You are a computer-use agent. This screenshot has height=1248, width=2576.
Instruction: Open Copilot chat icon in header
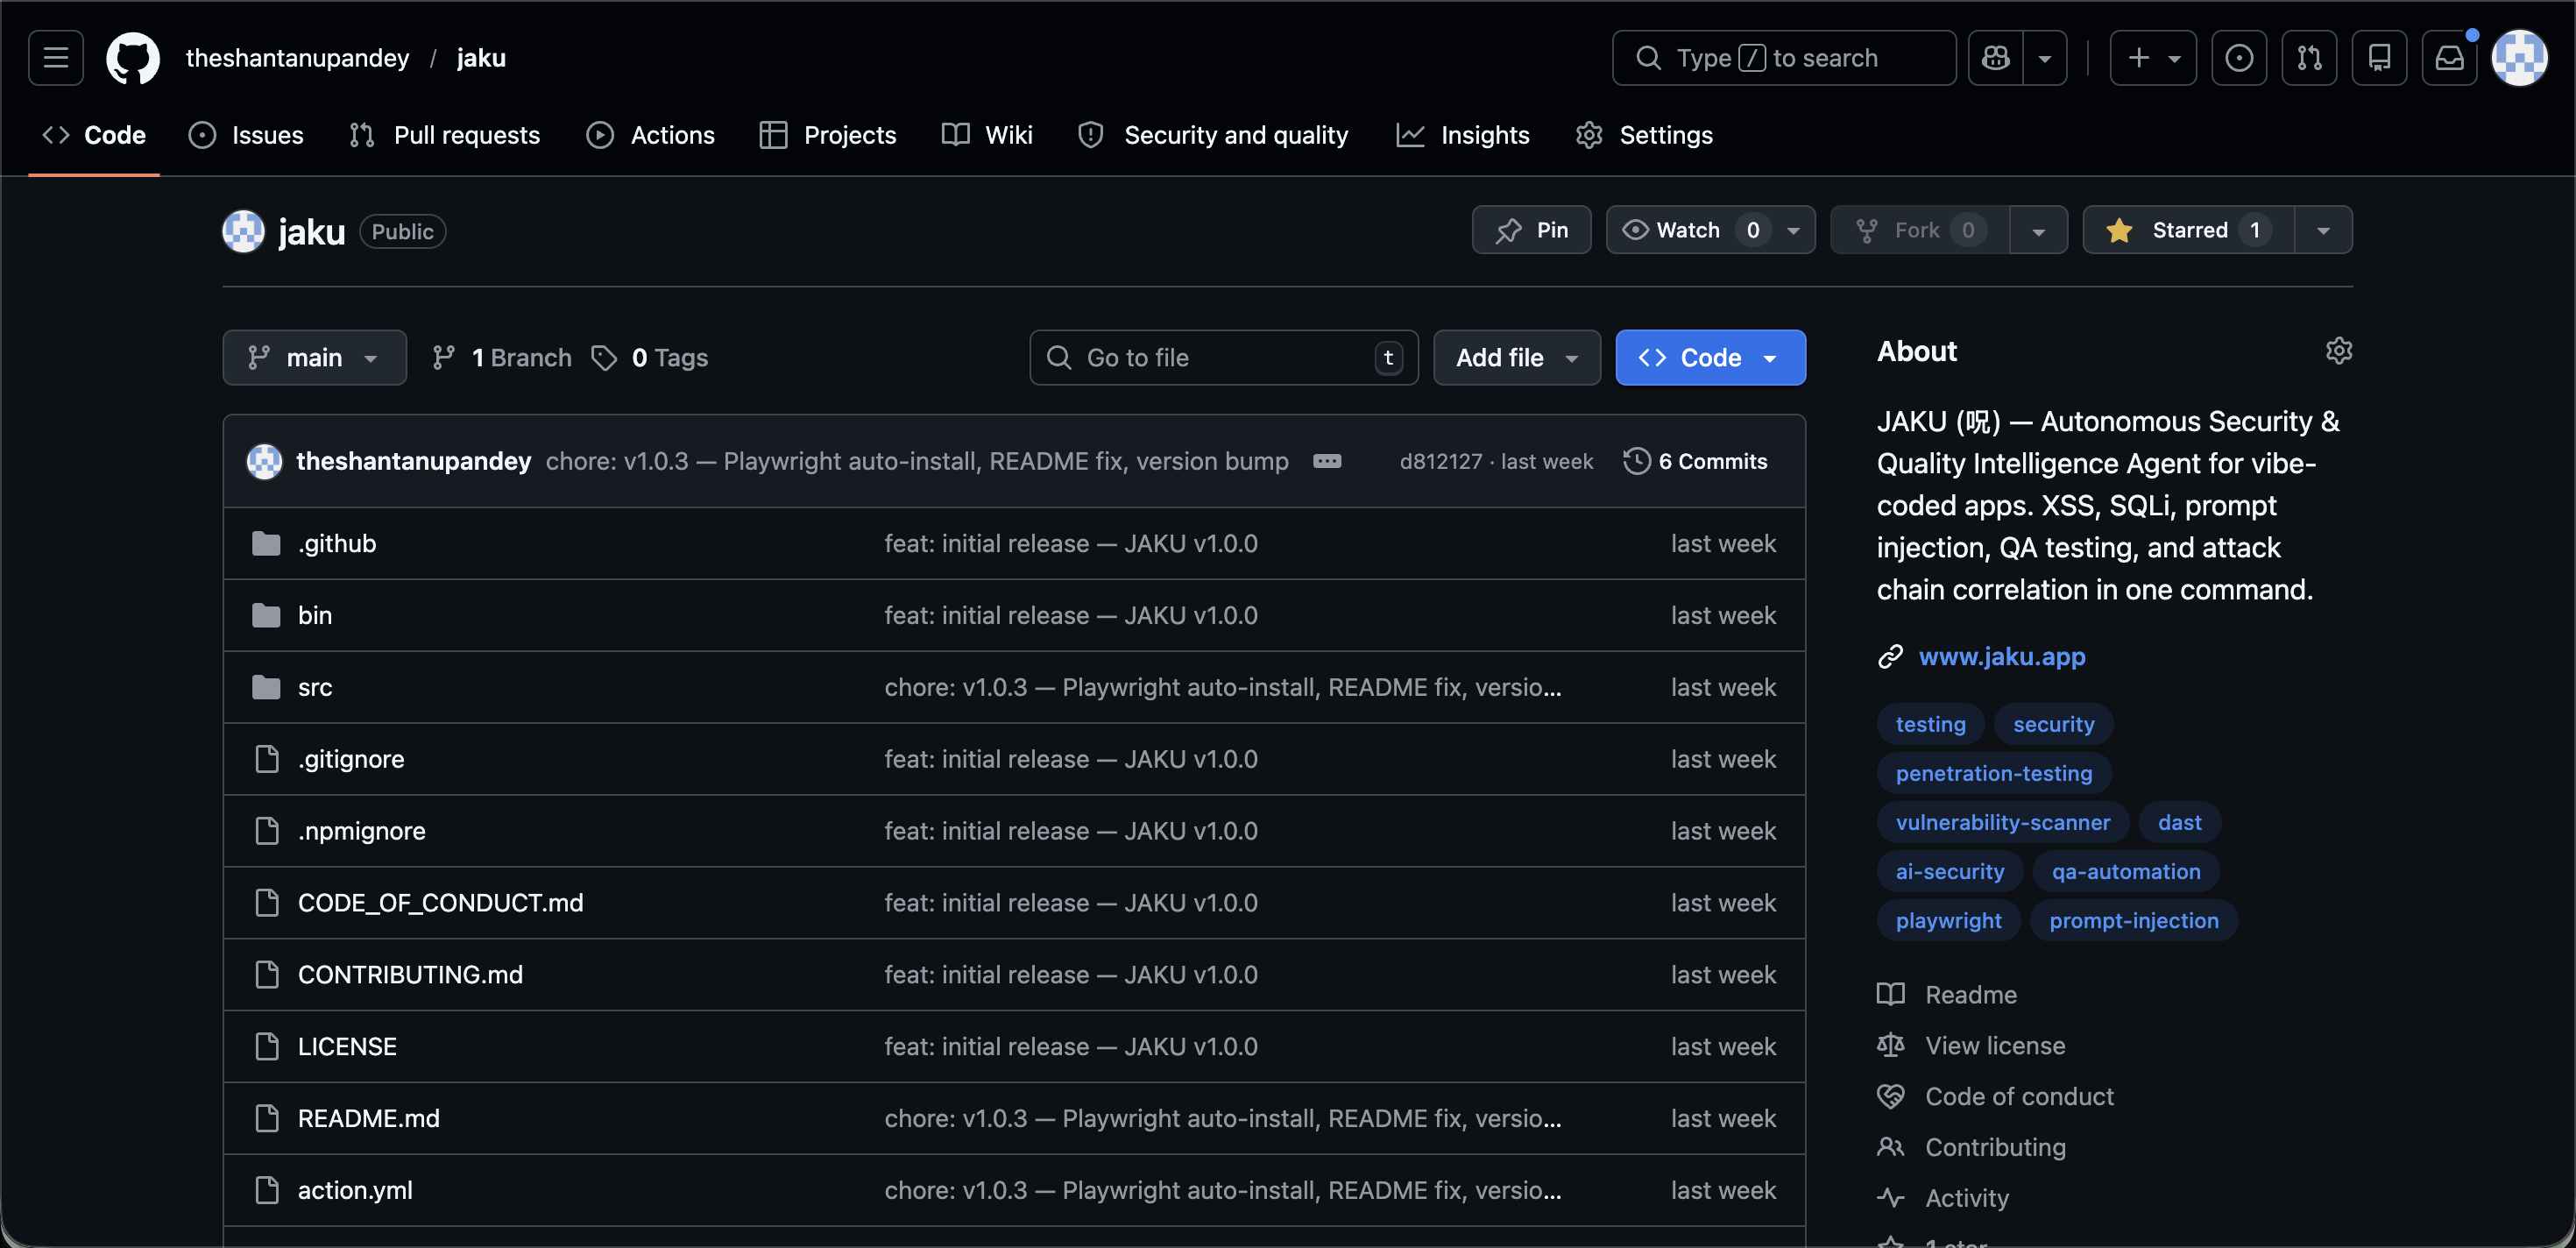click(x=1996, y=58)
